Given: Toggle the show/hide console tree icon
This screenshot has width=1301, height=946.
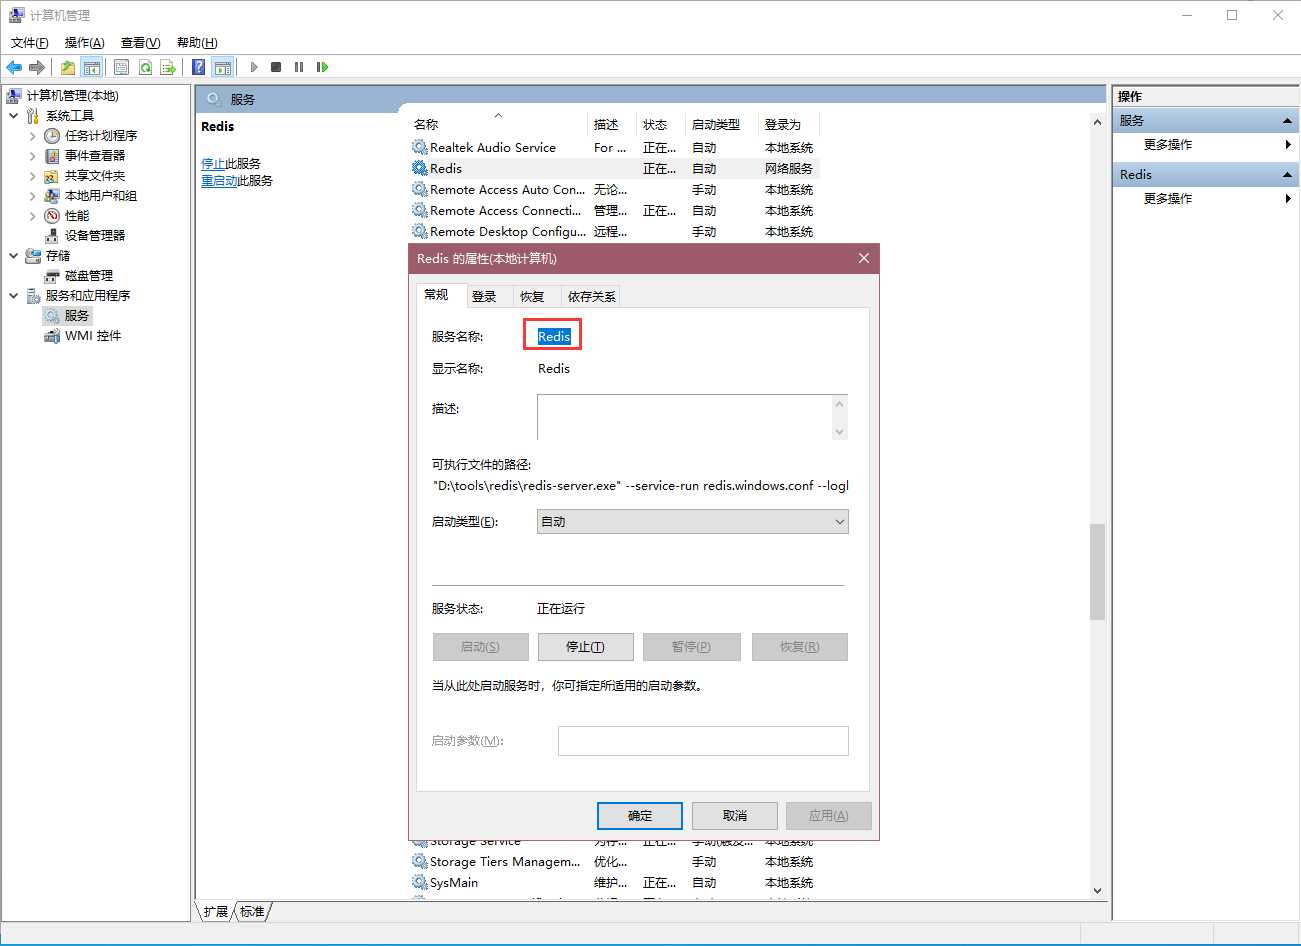Looking at the screenshot, I should [x=92, y=67].
